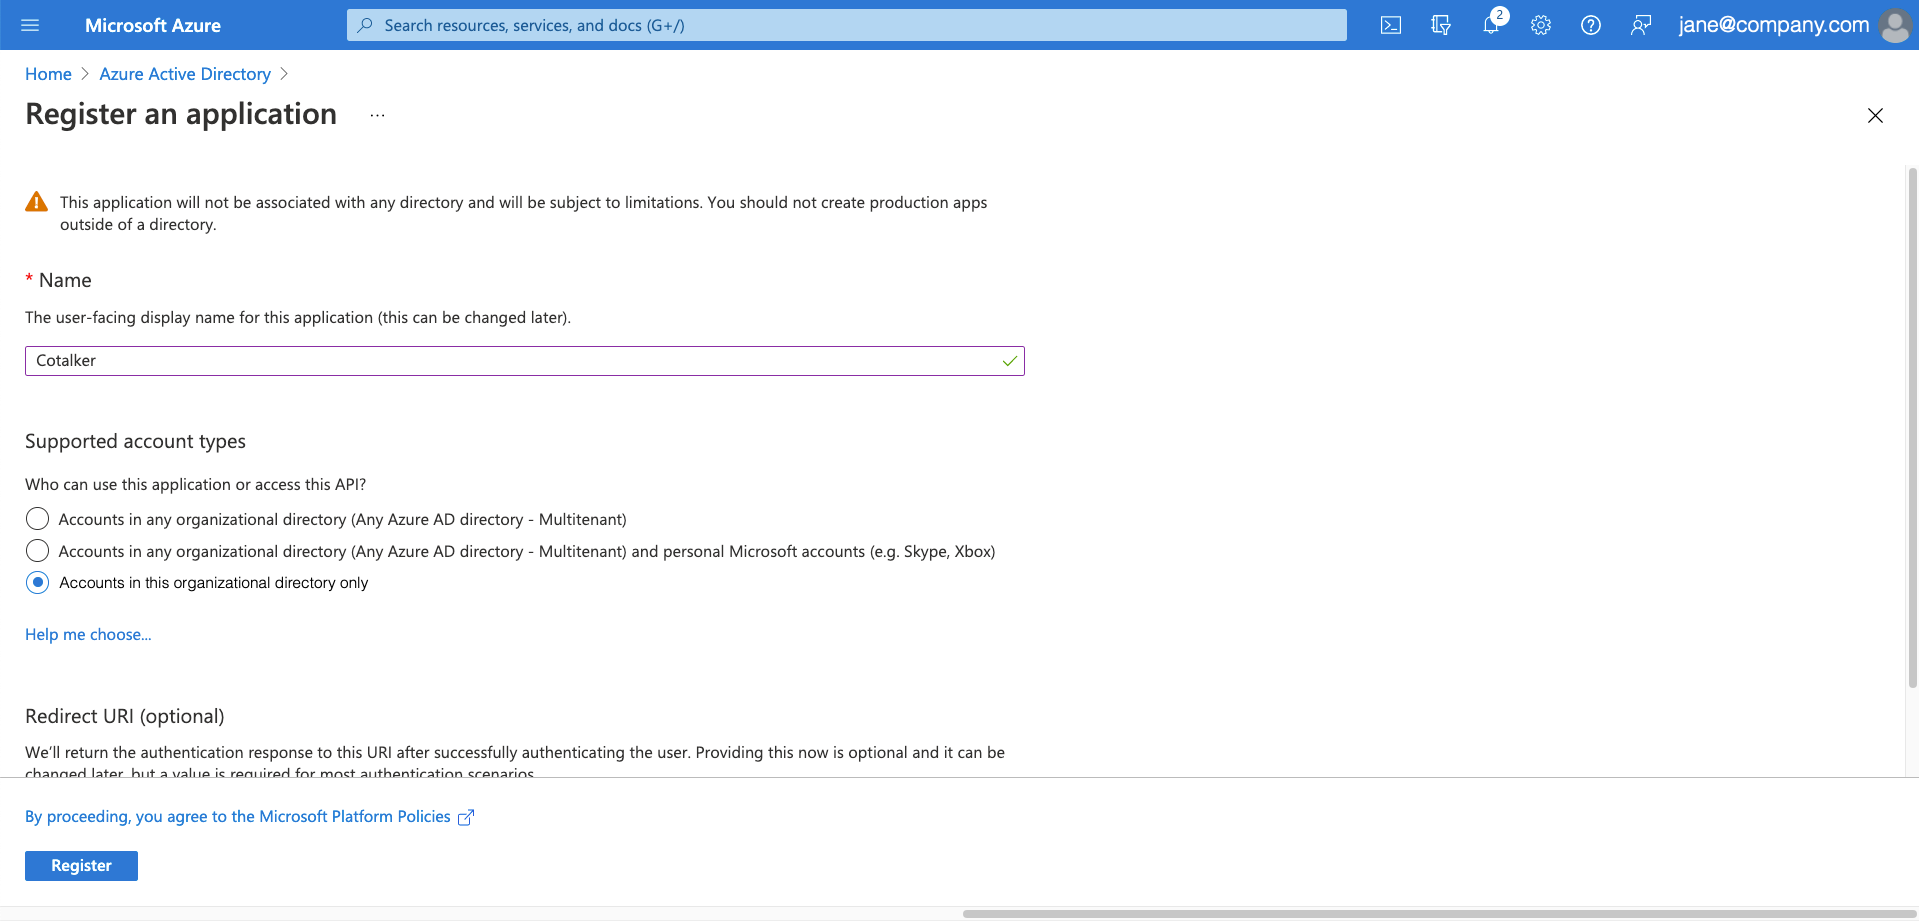This screenshot has height=921, width=1919.
Task: Click the Register button
Action: point(81,865)
